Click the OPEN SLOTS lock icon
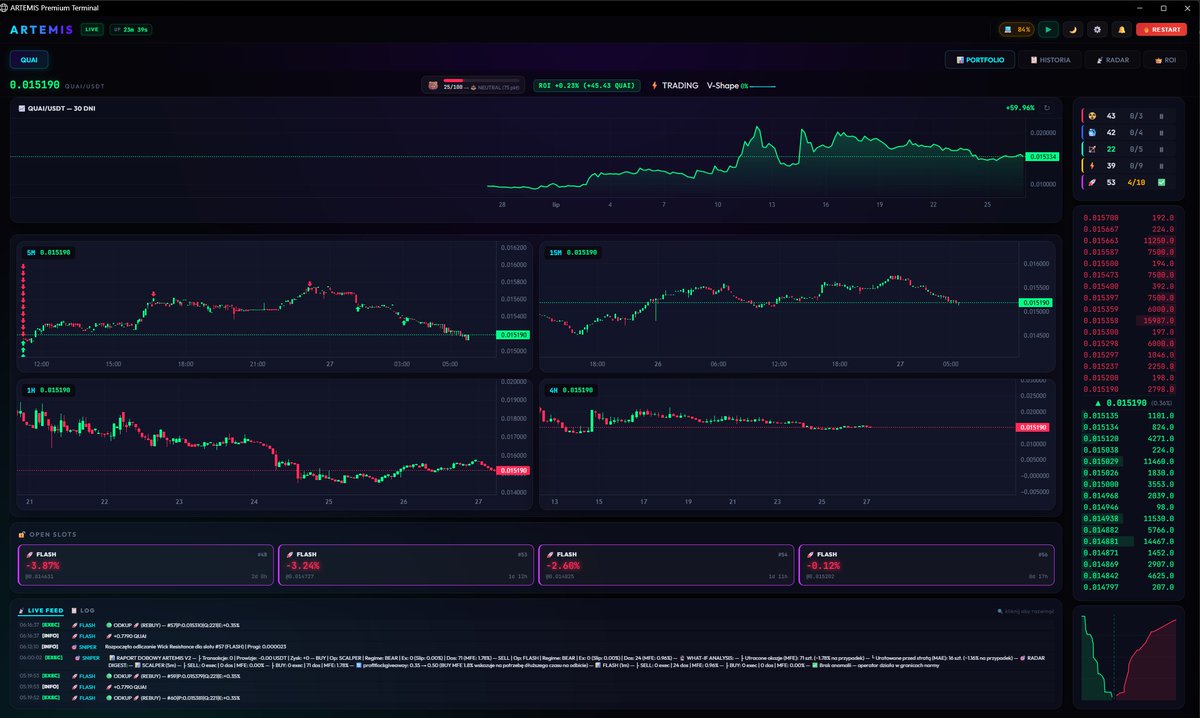Screen dimensions: 1200x718 click(22, 533)
